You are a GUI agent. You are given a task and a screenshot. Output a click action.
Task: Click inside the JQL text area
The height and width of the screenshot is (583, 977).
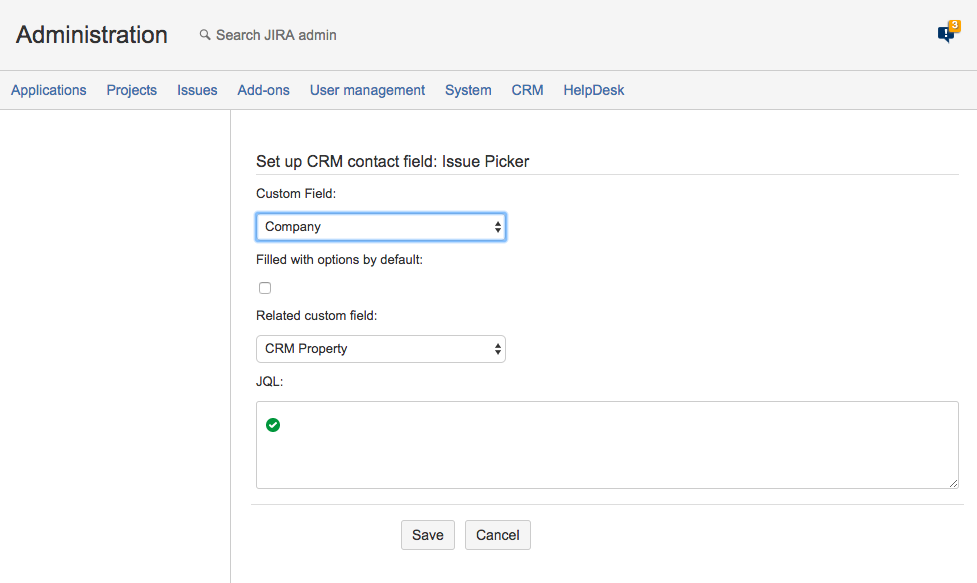point(607,455)
